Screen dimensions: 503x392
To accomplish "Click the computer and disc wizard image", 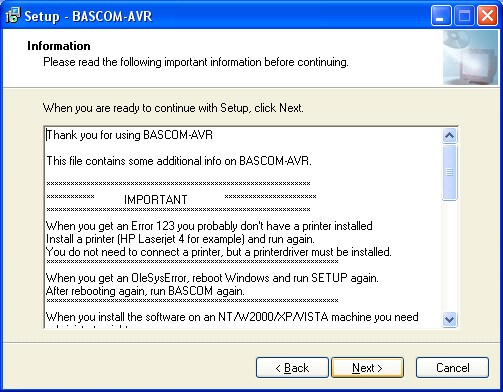I will 470,57.
